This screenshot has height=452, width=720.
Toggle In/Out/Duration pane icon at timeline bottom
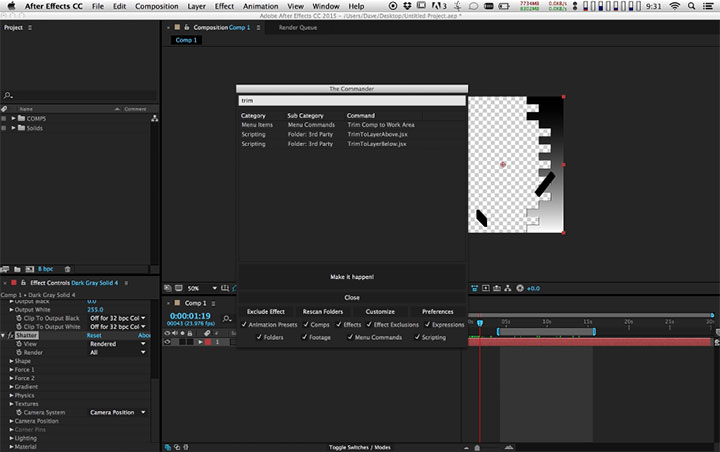186,447
